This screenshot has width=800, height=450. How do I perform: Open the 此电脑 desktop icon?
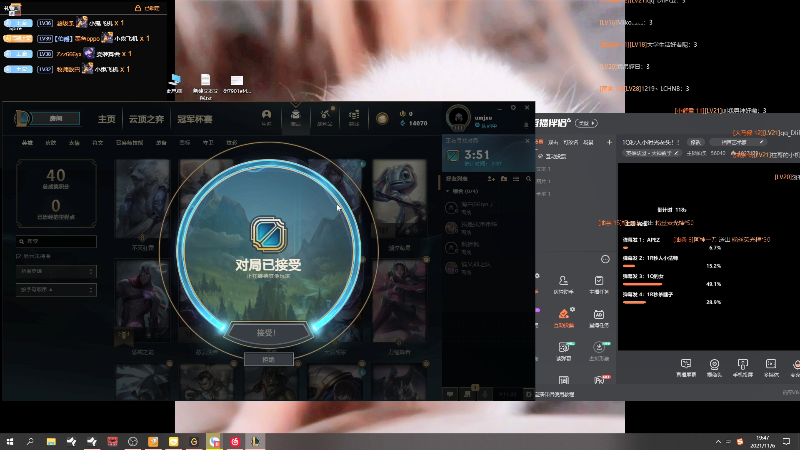click(174, 84)
